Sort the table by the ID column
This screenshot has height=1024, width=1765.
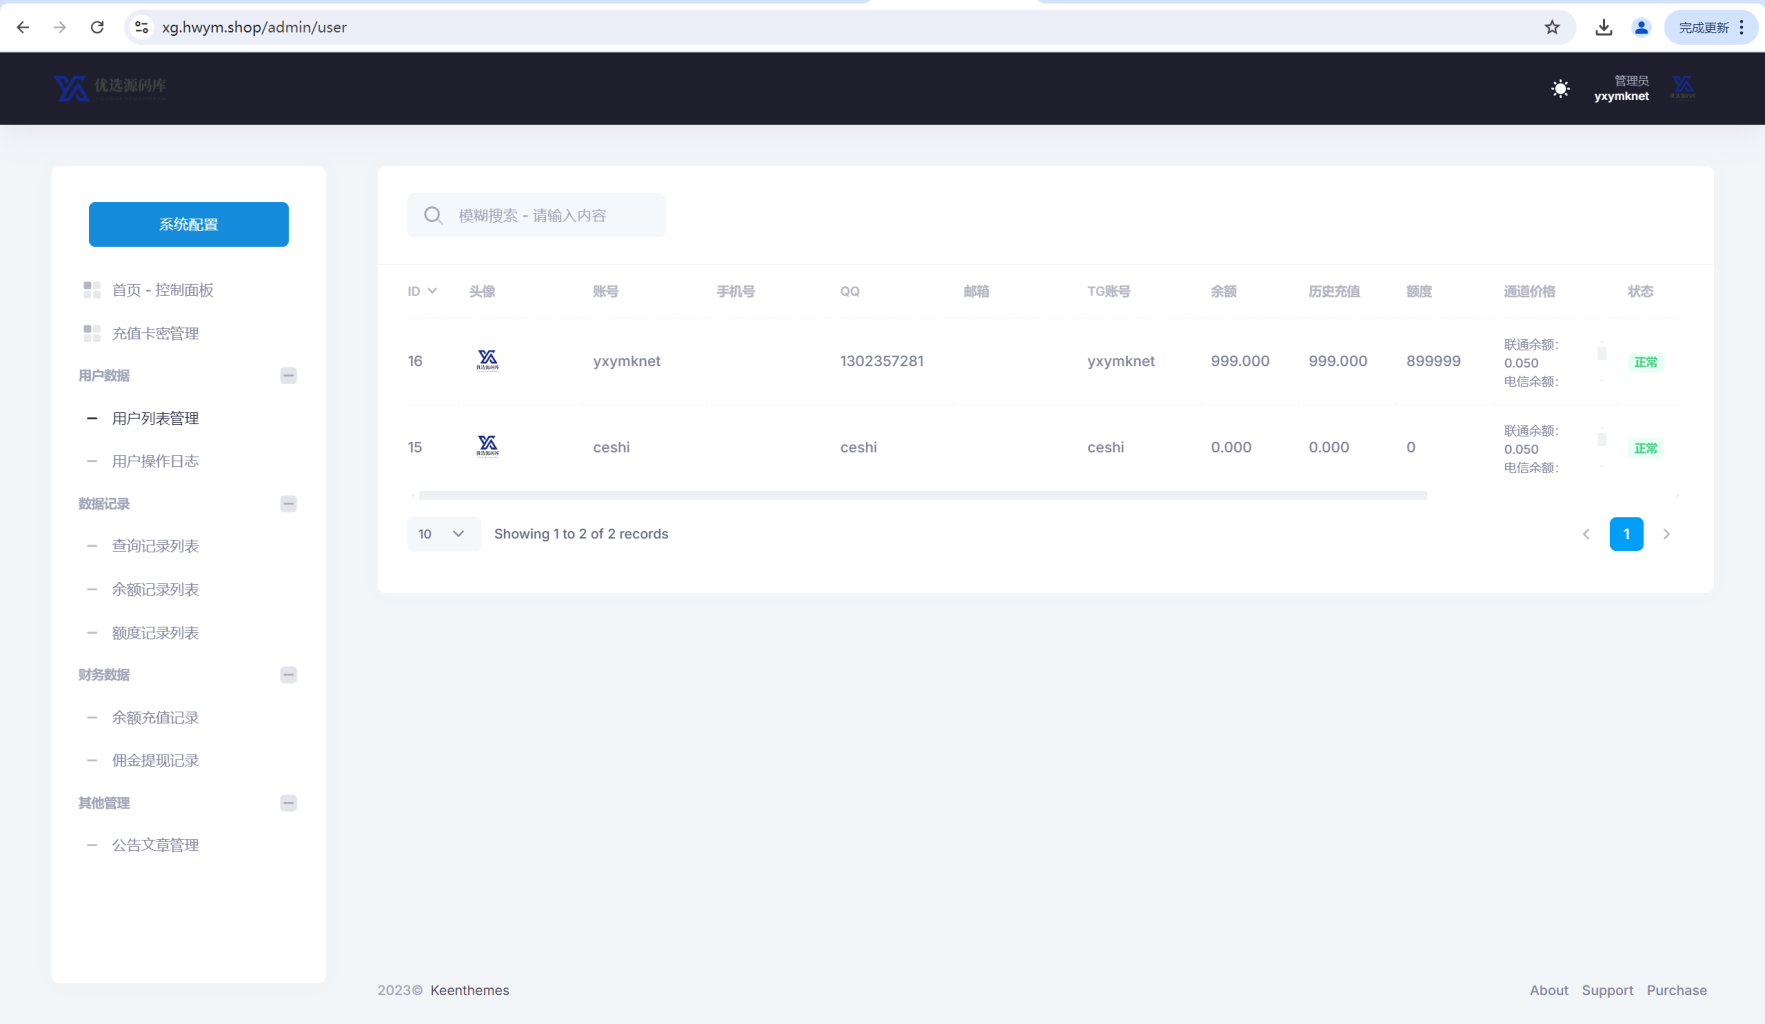[421, 291]
